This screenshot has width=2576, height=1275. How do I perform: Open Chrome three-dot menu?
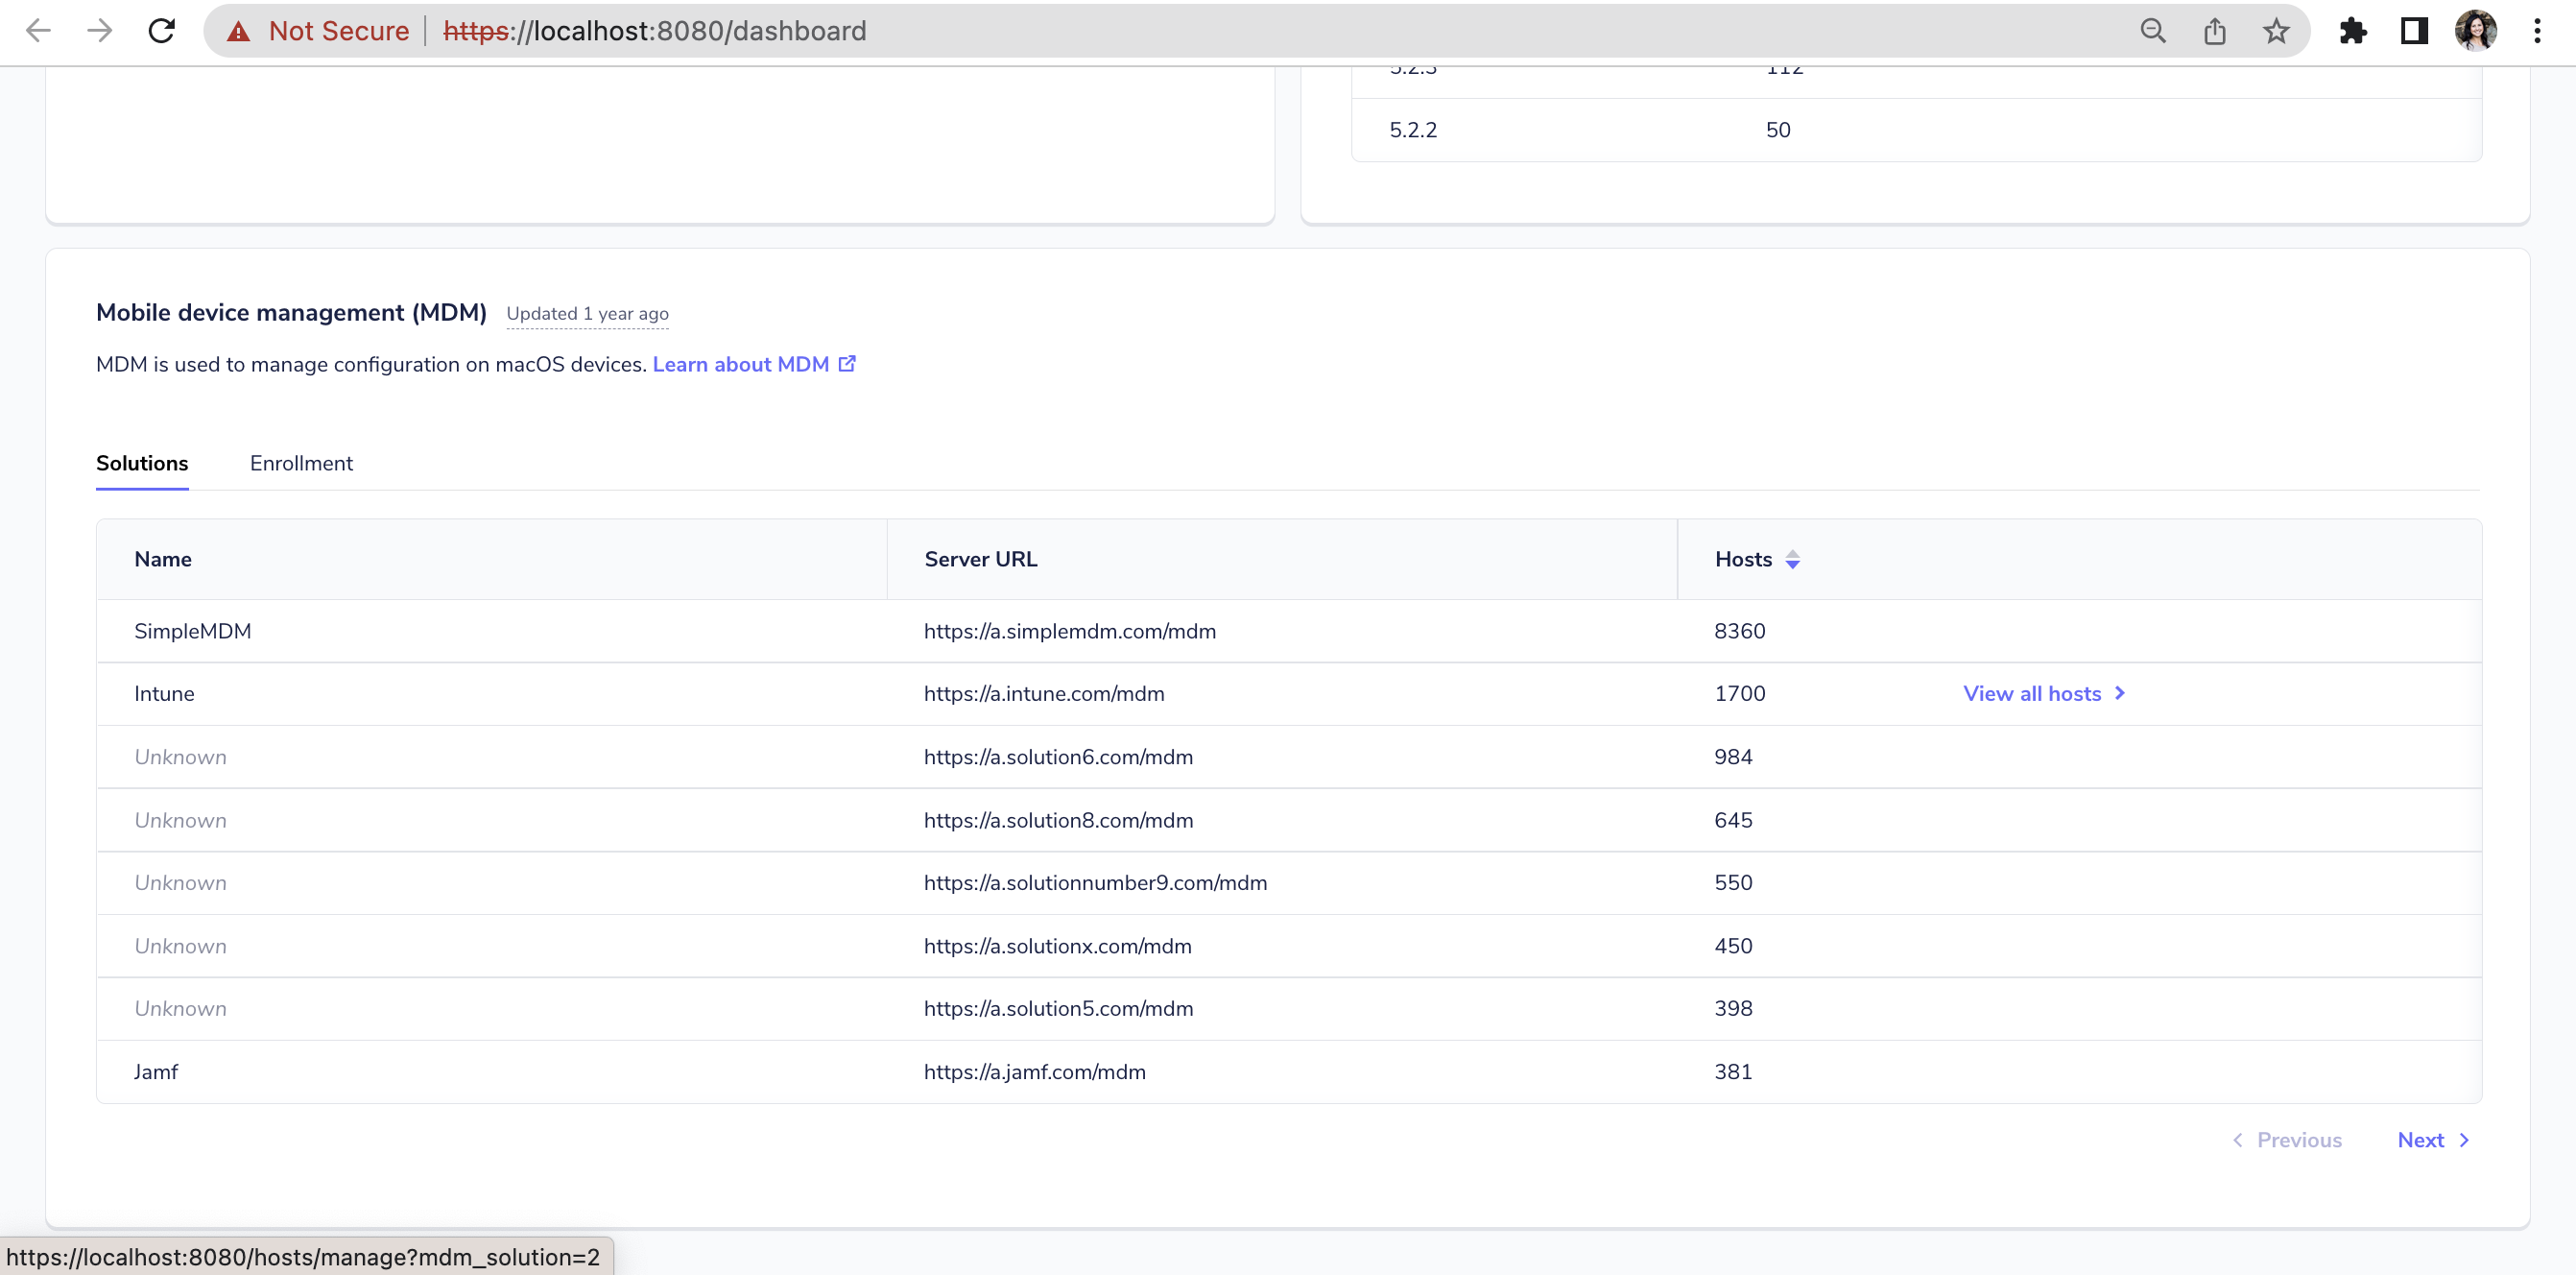tap(2537, 31)
